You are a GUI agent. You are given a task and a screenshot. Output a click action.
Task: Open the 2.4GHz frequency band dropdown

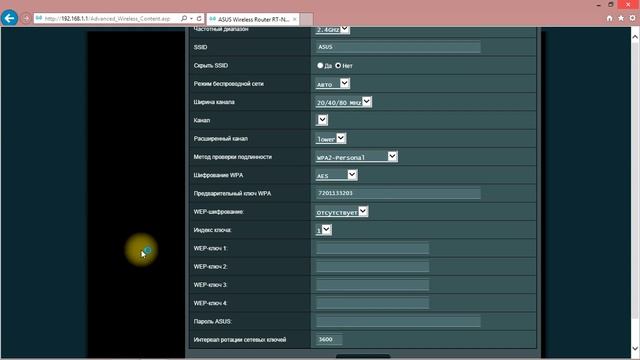pos(333,30)
